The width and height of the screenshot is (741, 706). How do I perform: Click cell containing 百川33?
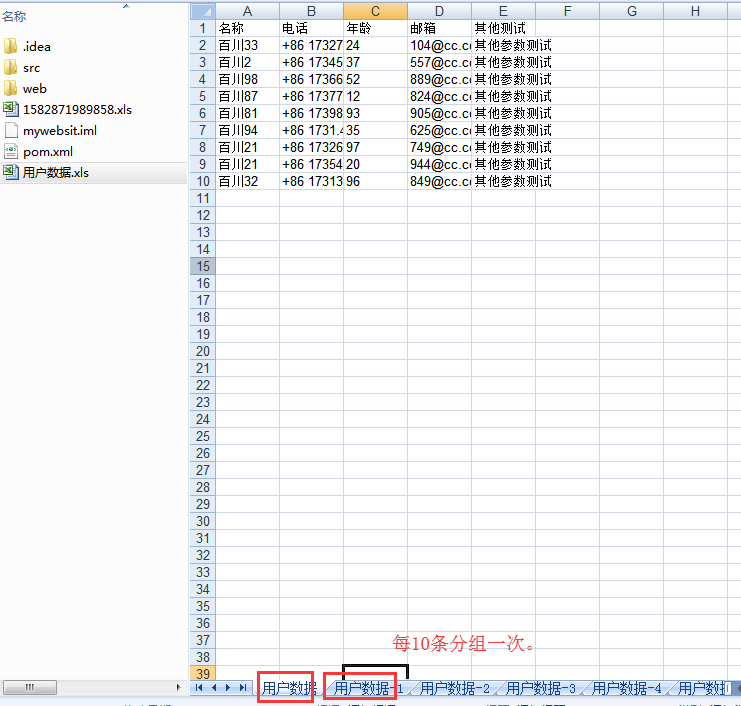(x=247, y=45)
